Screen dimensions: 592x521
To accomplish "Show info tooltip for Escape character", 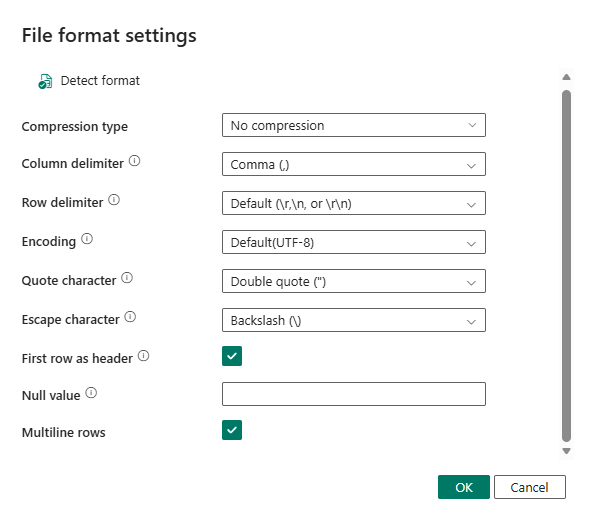I will click(130, 317).
